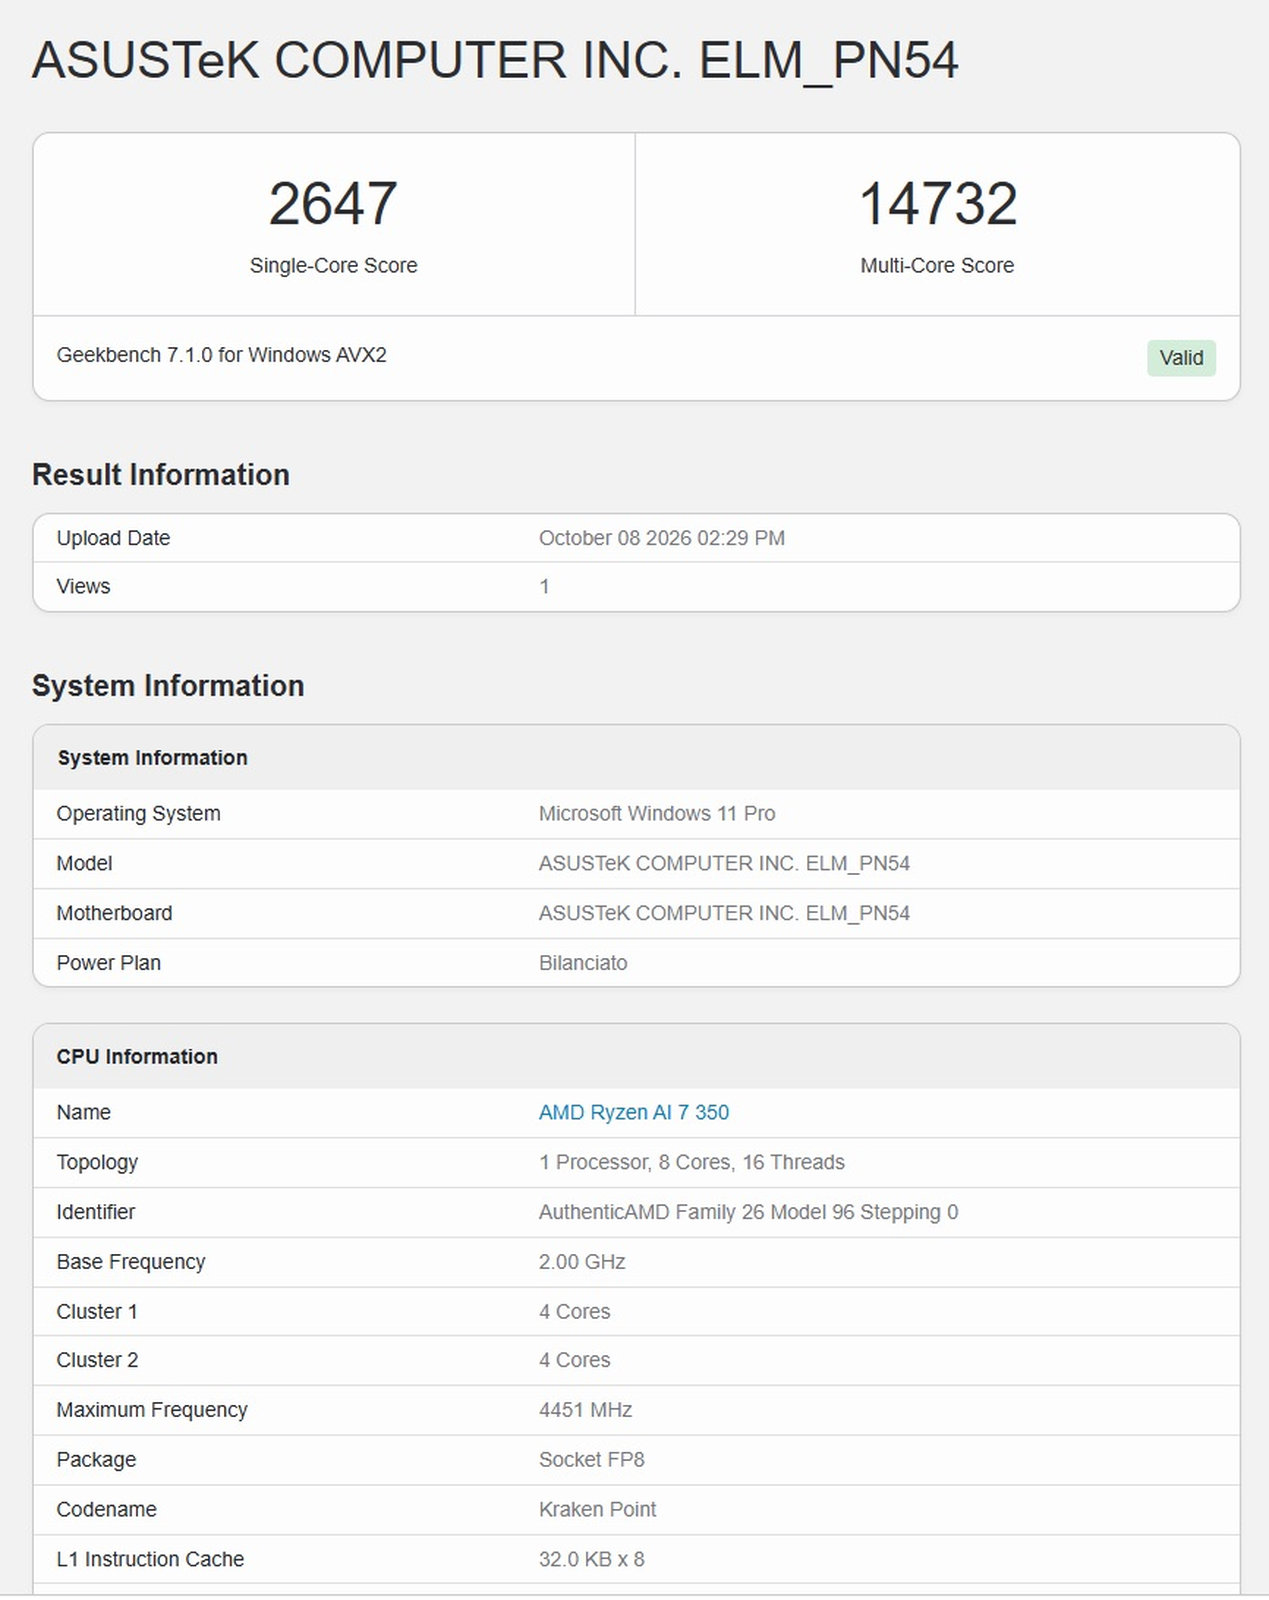The height and width of the screenshot is (1600, 1269).
Task: Click the 'Operating System' row label
Action: click(138, 813)
